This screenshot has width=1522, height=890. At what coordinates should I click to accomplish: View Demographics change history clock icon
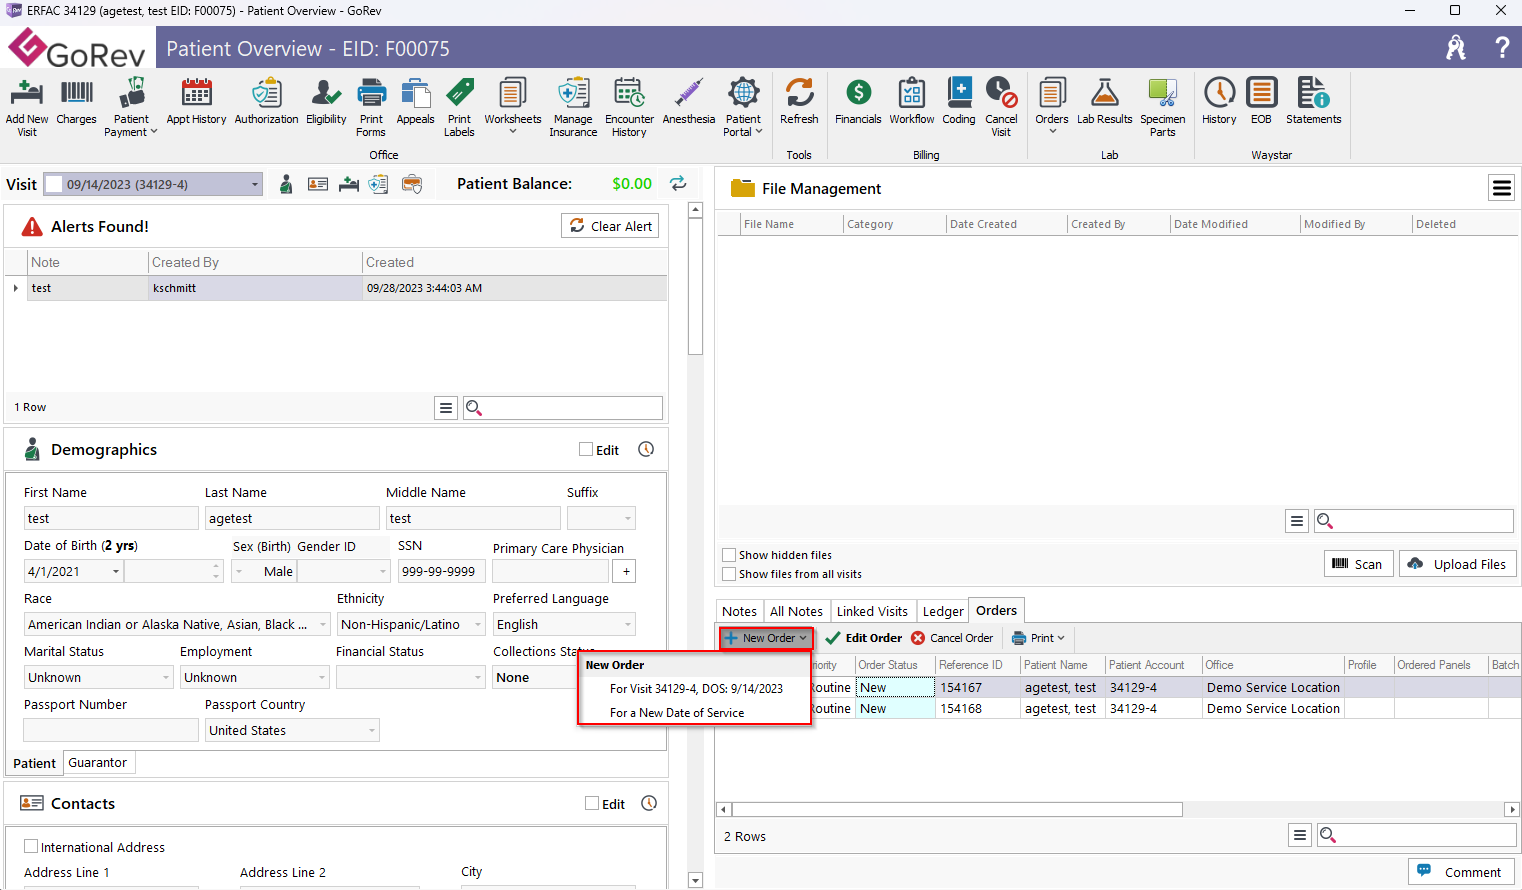pos(646,449)
